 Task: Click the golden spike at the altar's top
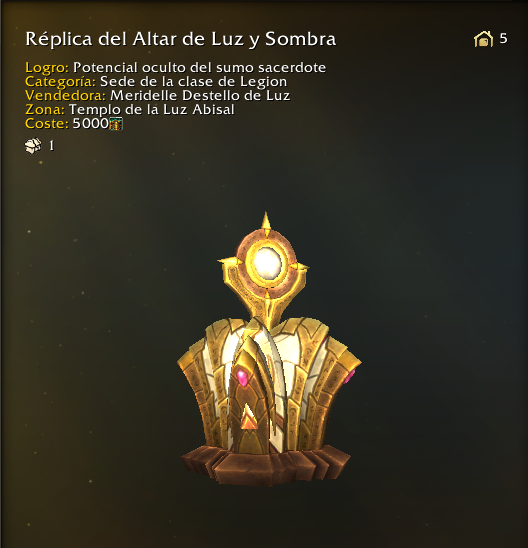click(x=266, y=221)
